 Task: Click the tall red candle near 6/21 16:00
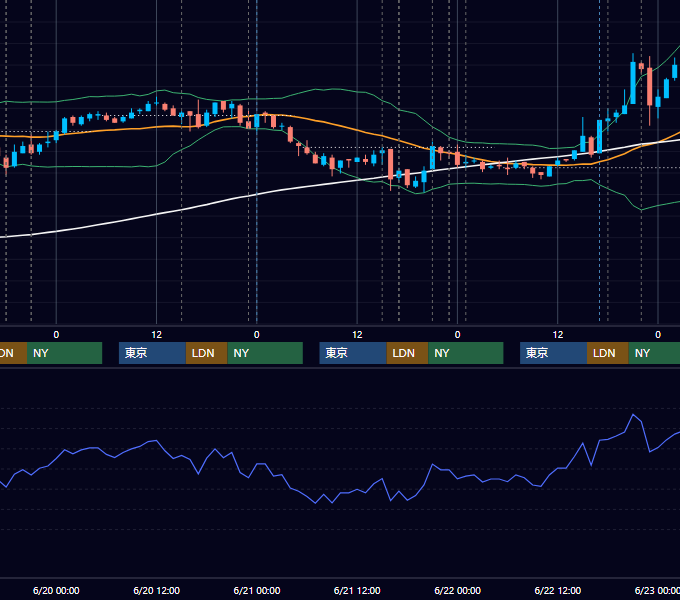tap(391, 165)
